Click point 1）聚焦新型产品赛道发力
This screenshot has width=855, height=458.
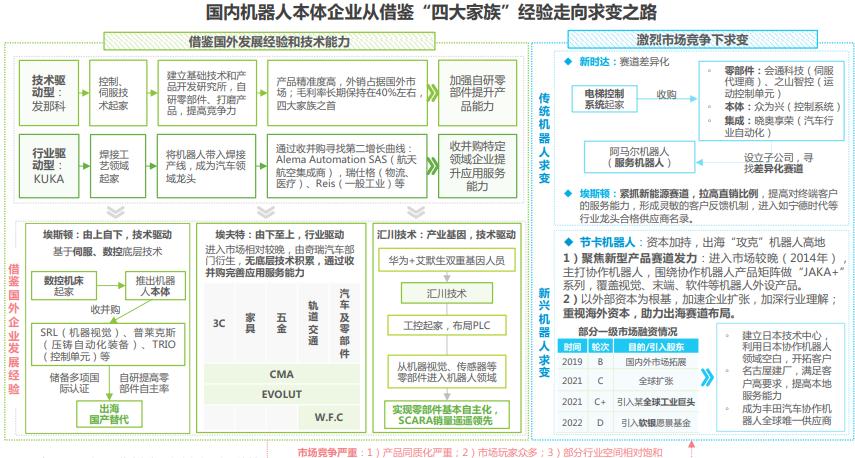pyautogui.click(x=704, y=271)
